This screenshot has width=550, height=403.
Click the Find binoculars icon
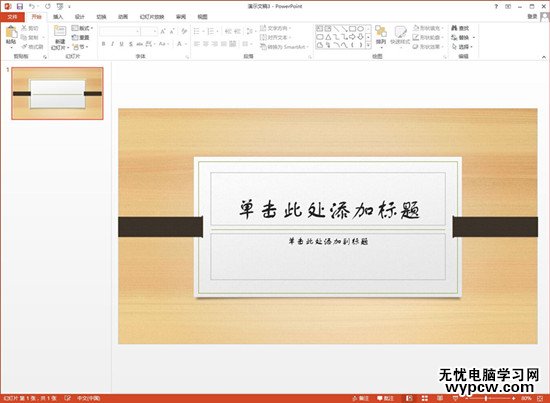(x=454, y=28)
